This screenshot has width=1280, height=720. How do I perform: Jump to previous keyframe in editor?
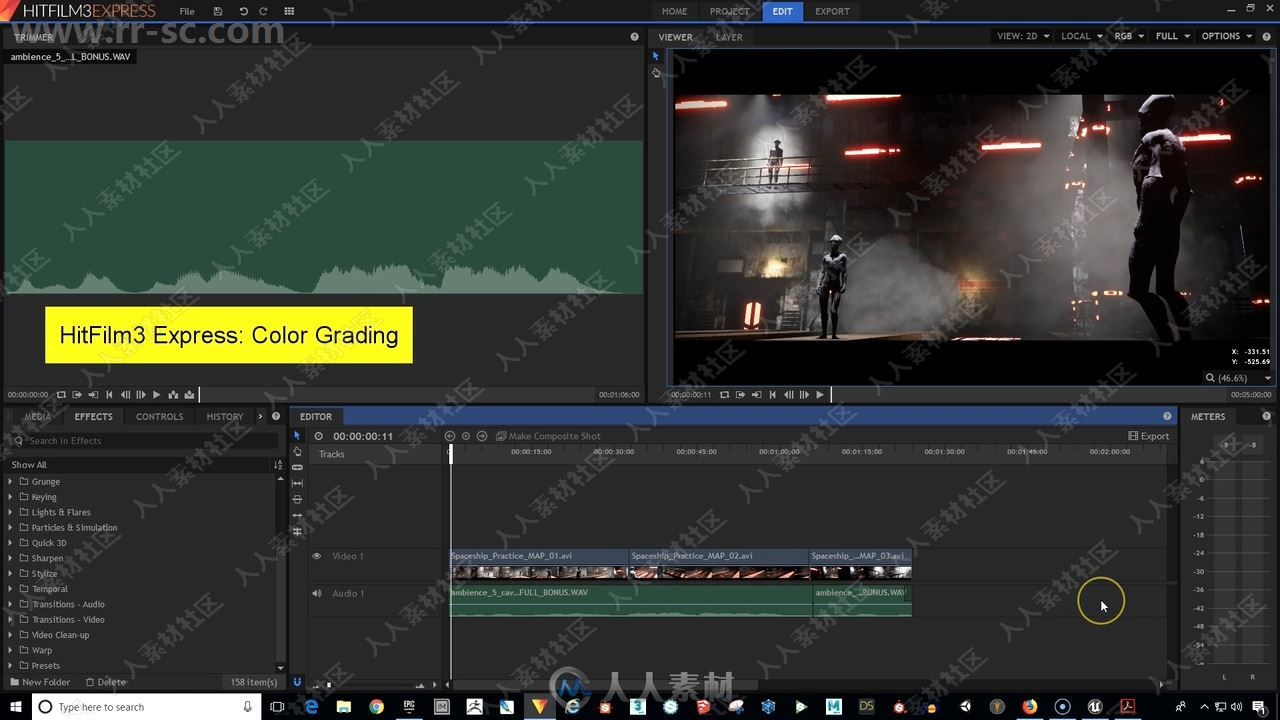(x=450, y=436)
